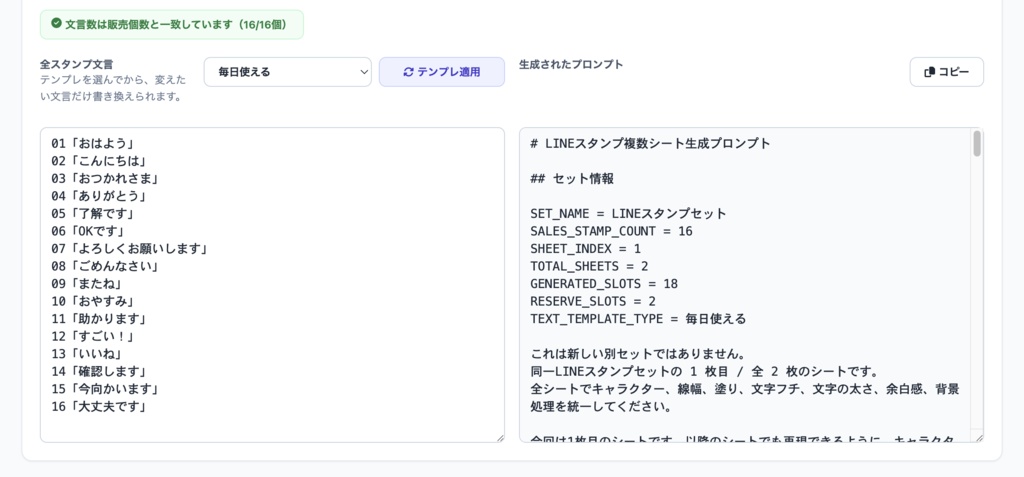Click the refresh icon beside テンプレ適用

(408, 72)
